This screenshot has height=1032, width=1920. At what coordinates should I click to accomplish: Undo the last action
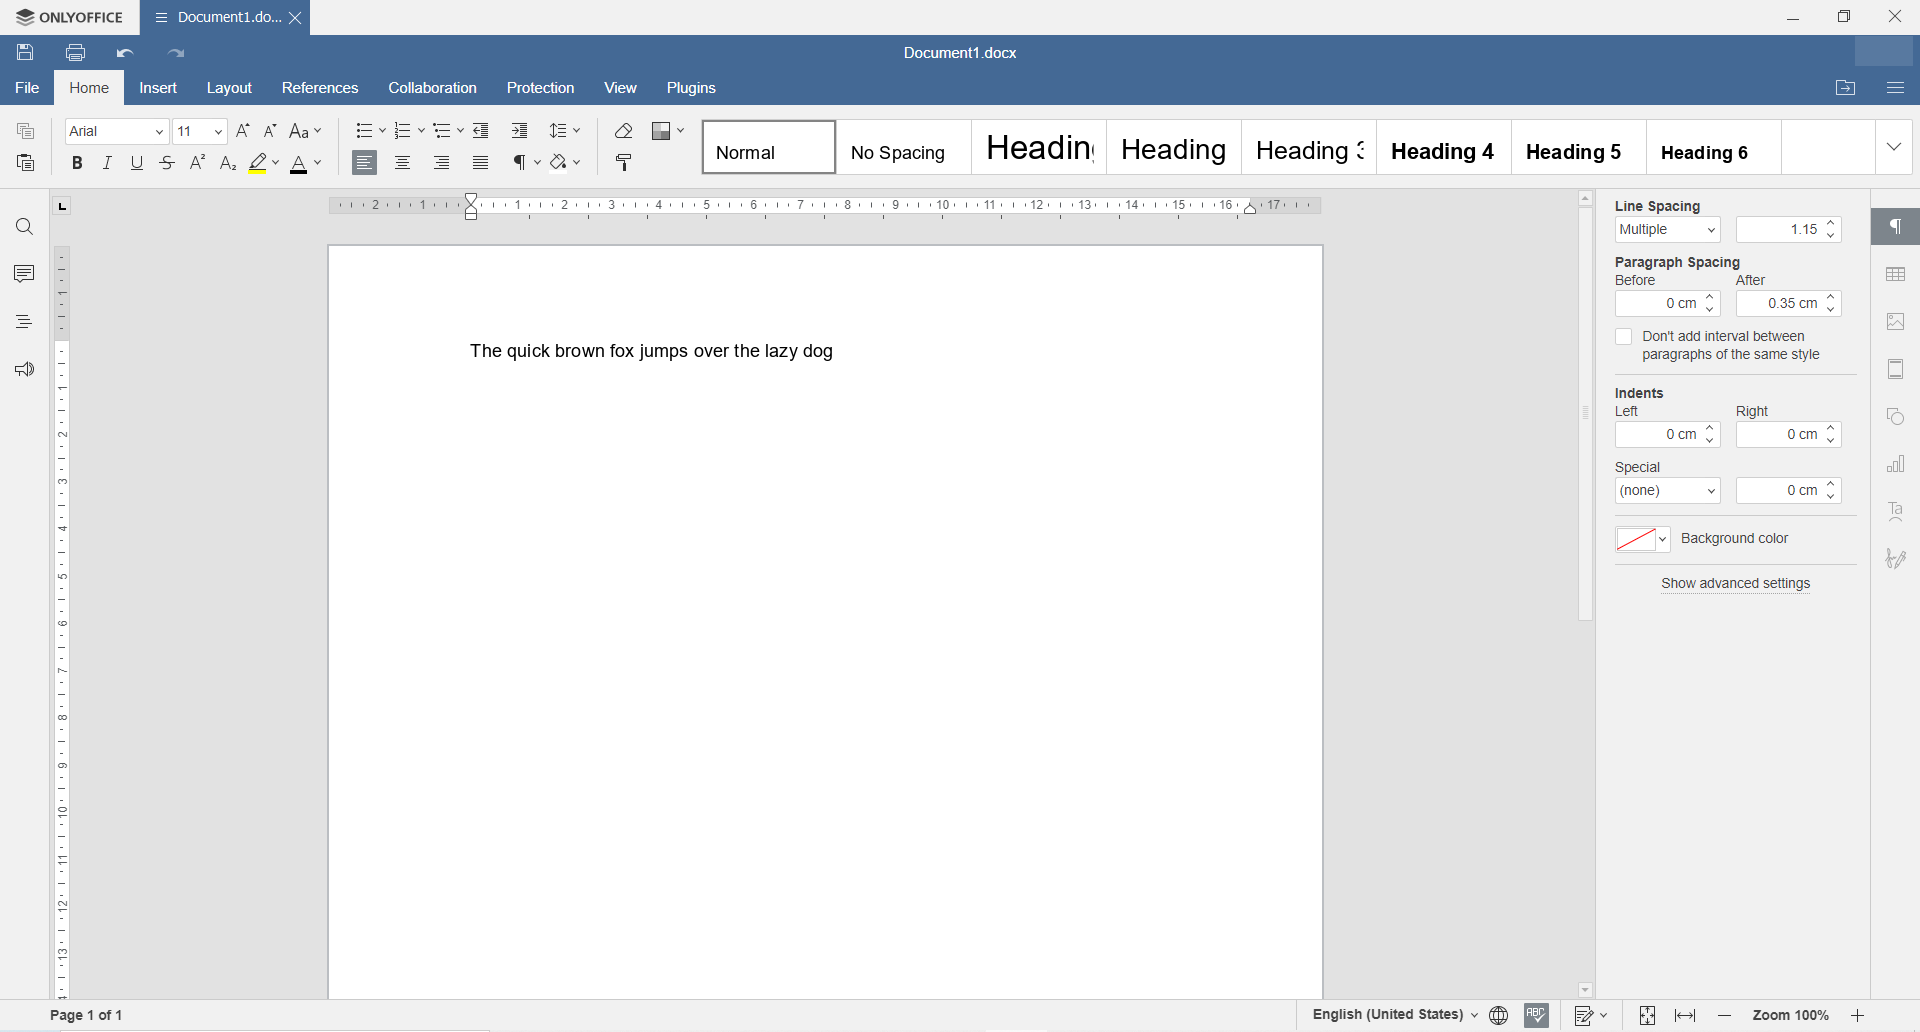[x=126, y=53]
